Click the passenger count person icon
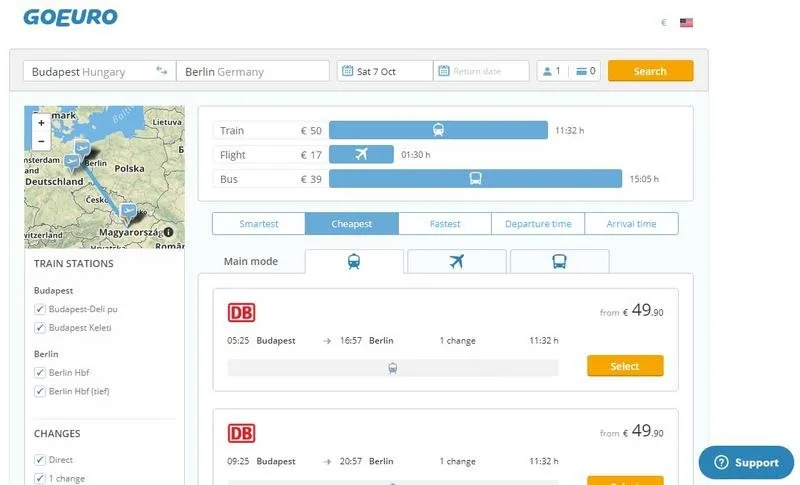The width and height of the screenshot is (800, 485). click(x=547, y=71)
